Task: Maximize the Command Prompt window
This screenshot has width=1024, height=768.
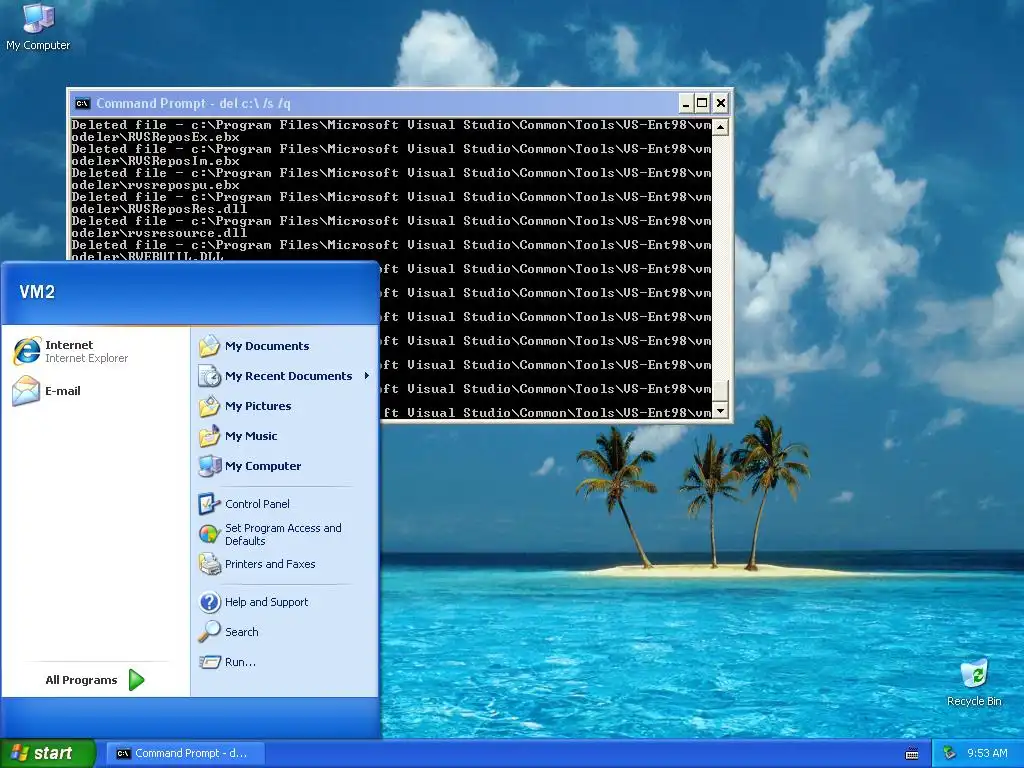Action: (x=702, y=103)
